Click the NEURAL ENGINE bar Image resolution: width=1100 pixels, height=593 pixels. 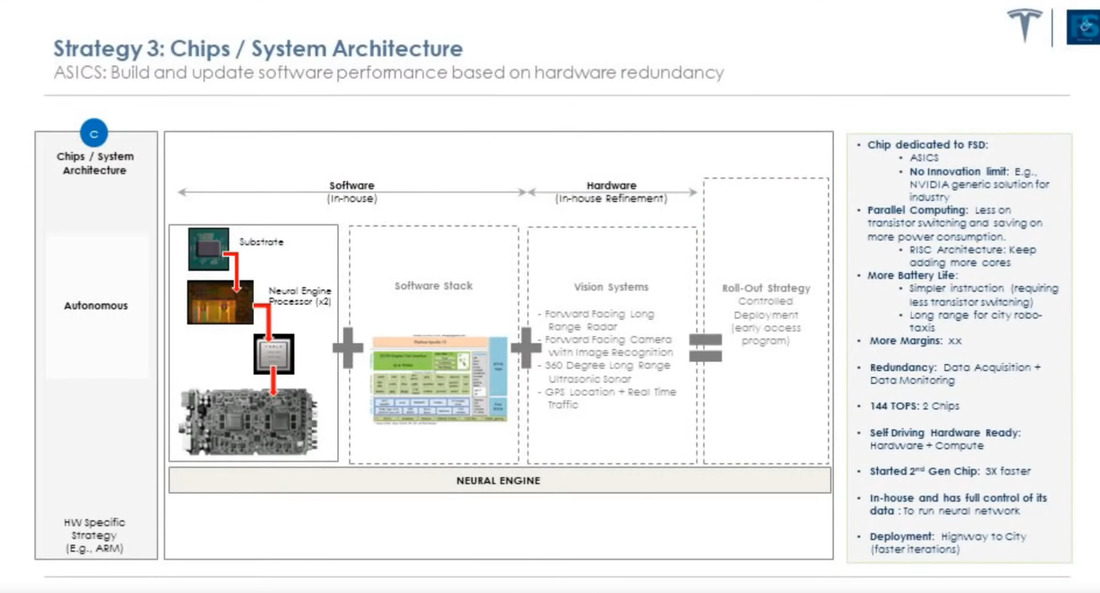498,481
